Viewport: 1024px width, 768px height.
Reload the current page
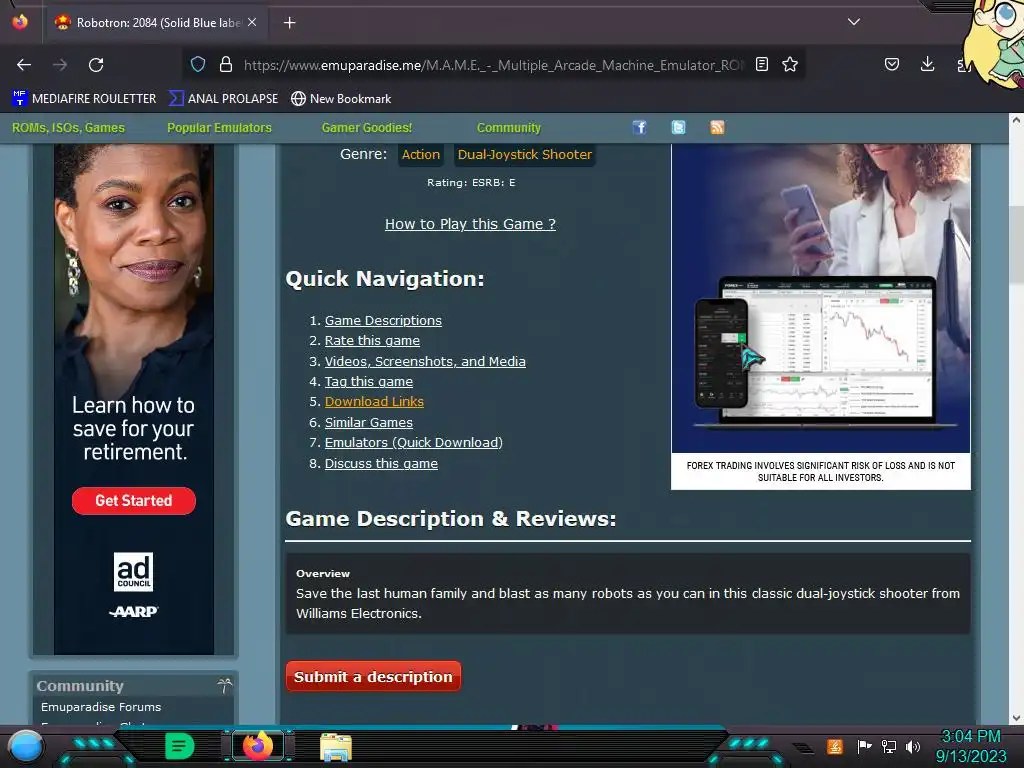96,65
